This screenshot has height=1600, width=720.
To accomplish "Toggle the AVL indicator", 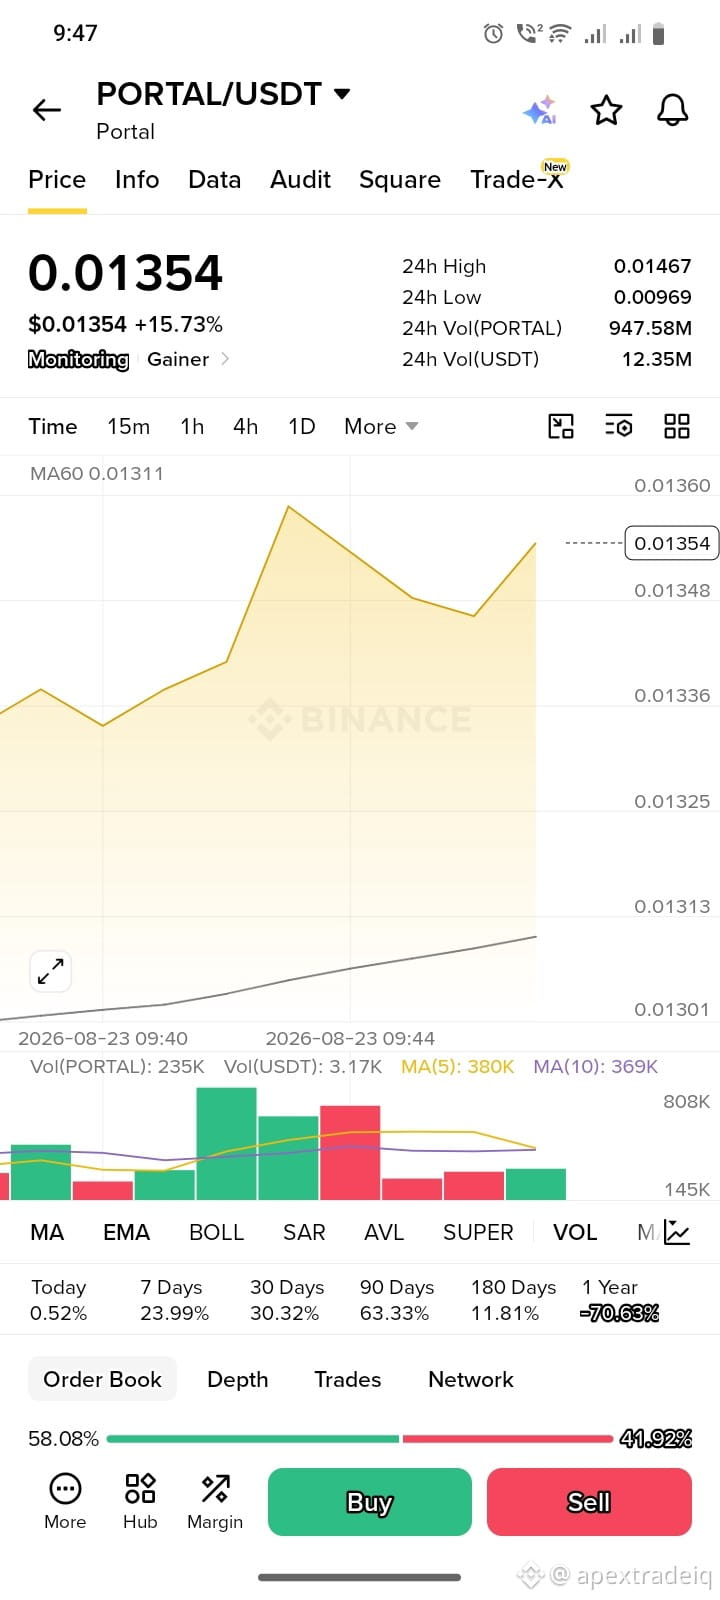I will coord(384,1232).
